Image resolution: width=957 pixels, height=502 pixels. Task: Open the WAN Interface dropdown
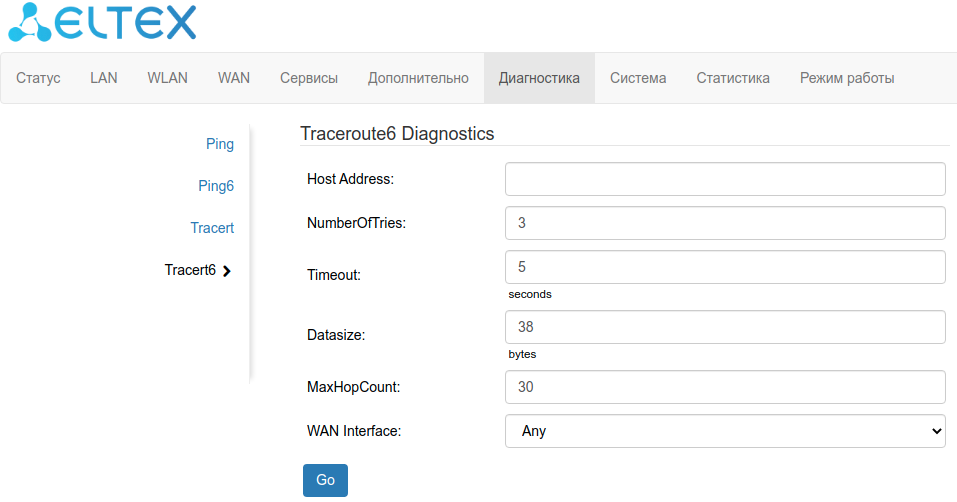(725, 431)
